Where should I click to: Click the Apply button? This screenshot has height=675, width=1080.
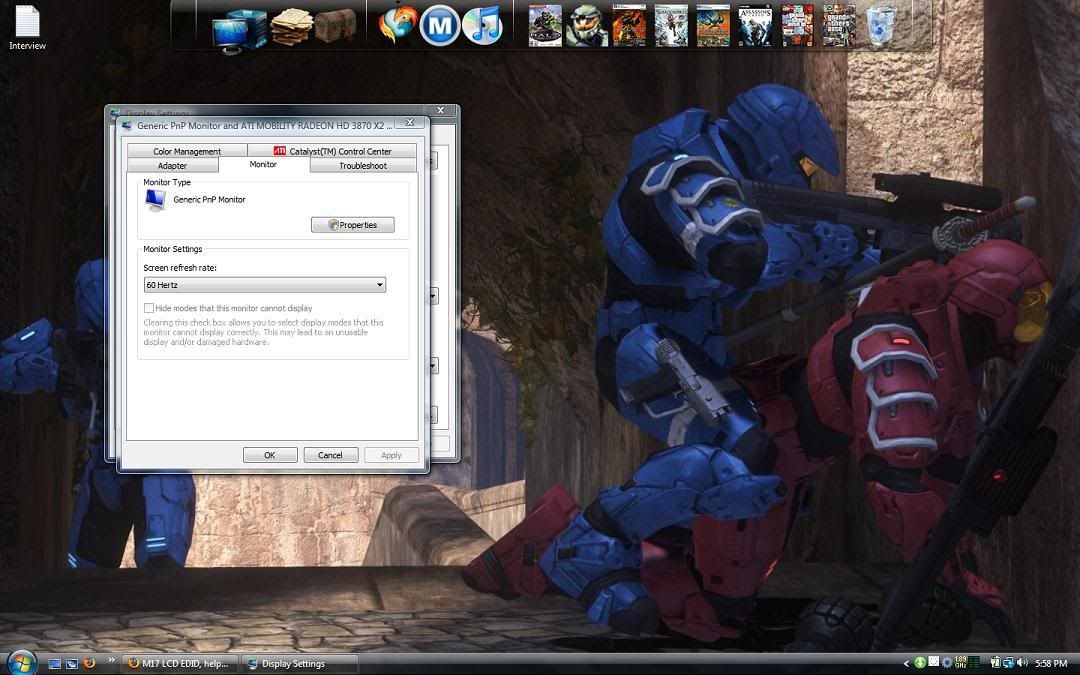(391, 455)
